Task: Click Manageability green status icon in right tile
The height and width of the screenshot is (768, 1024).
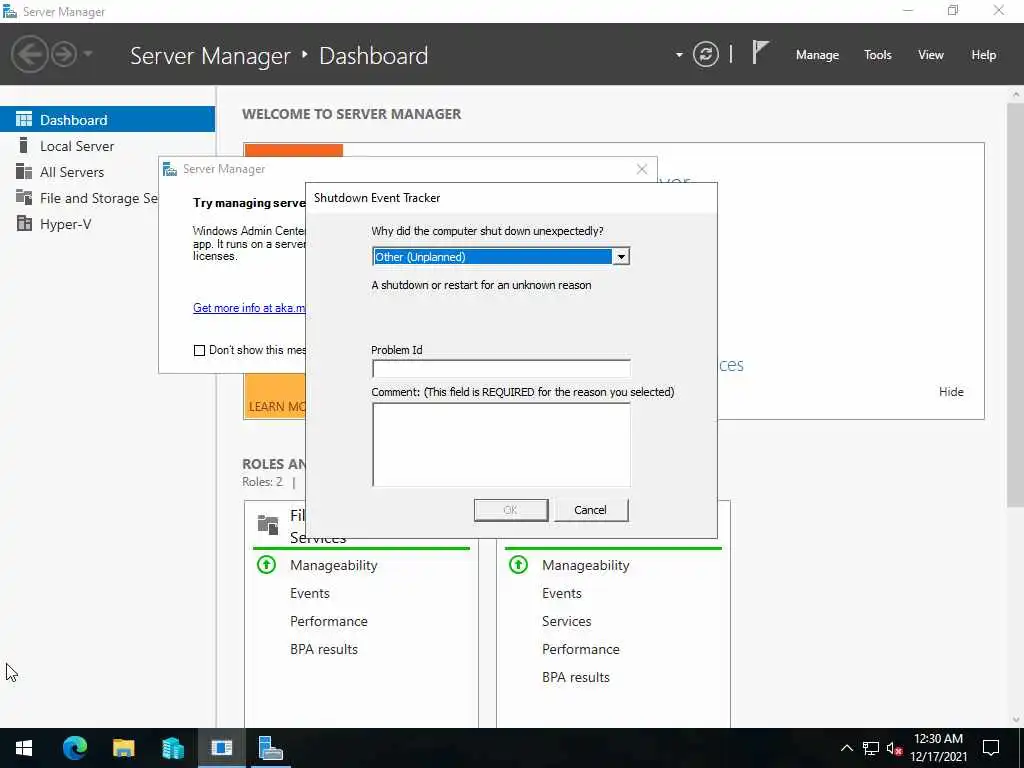Action: click(x=519, y=564)
